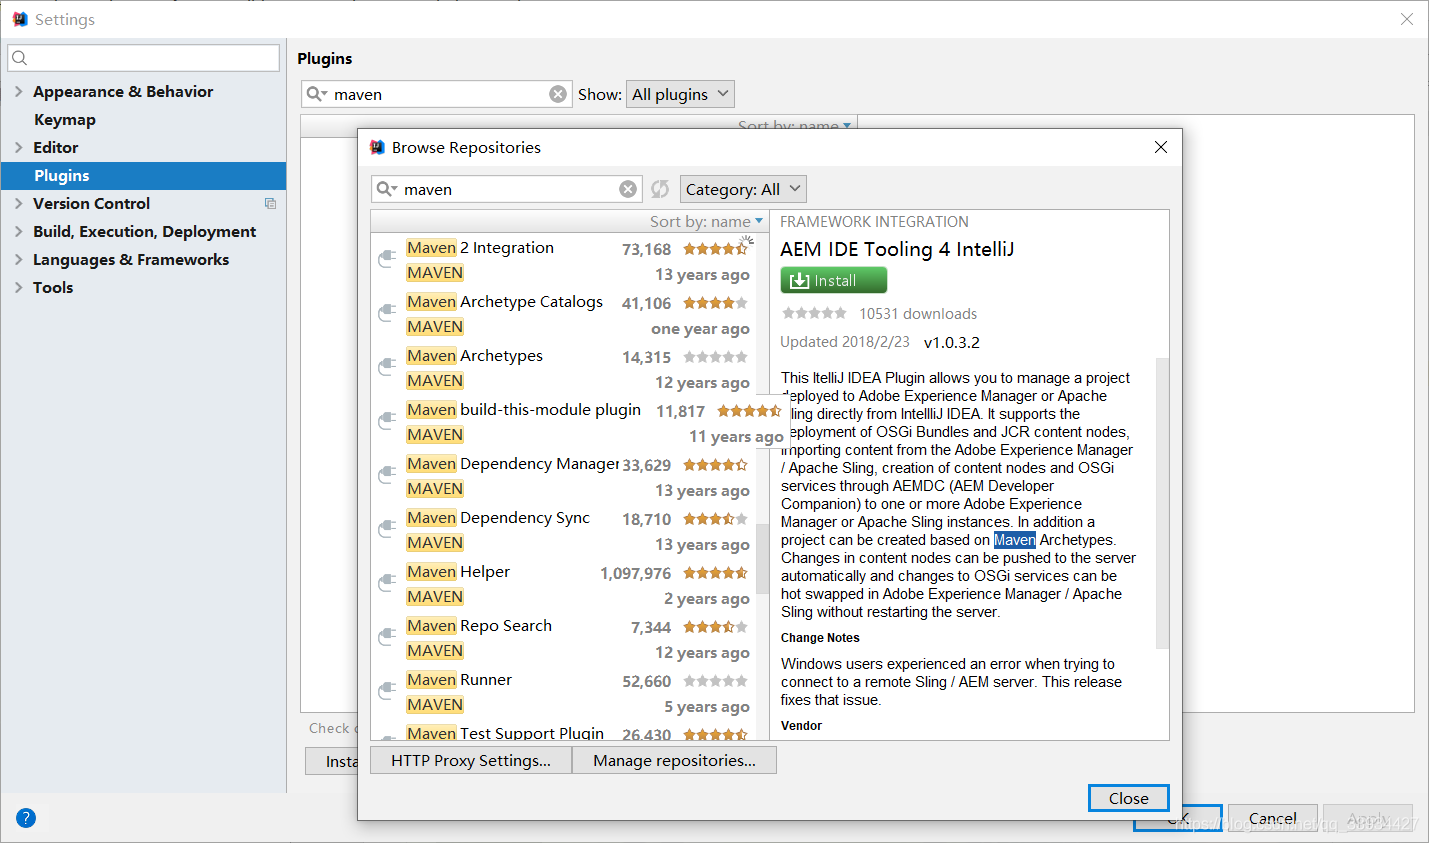
Task: Expand the Version Control node arrow
Action: (18, 203)
